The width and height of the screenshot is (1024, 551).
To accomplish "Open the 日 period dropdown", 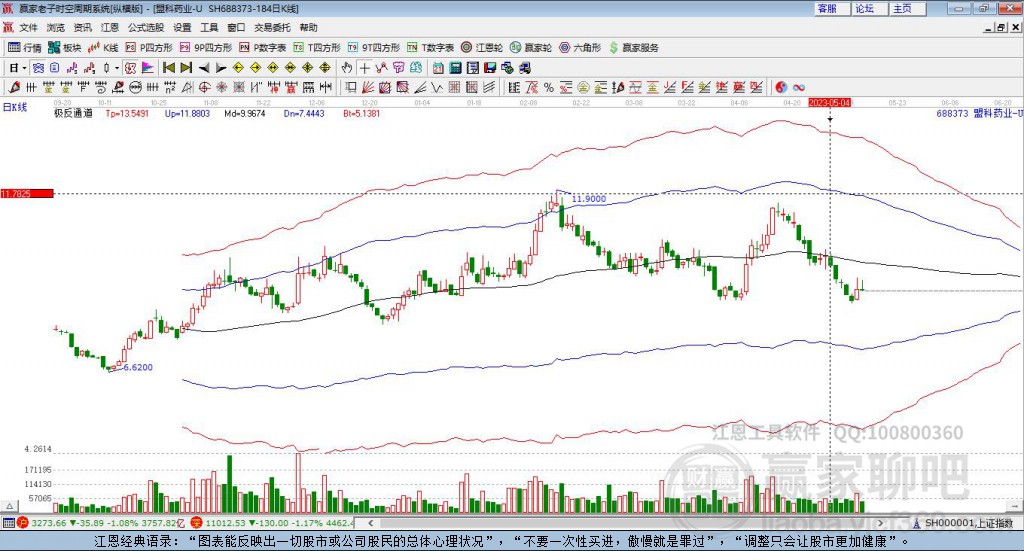I will pos(18,68).
